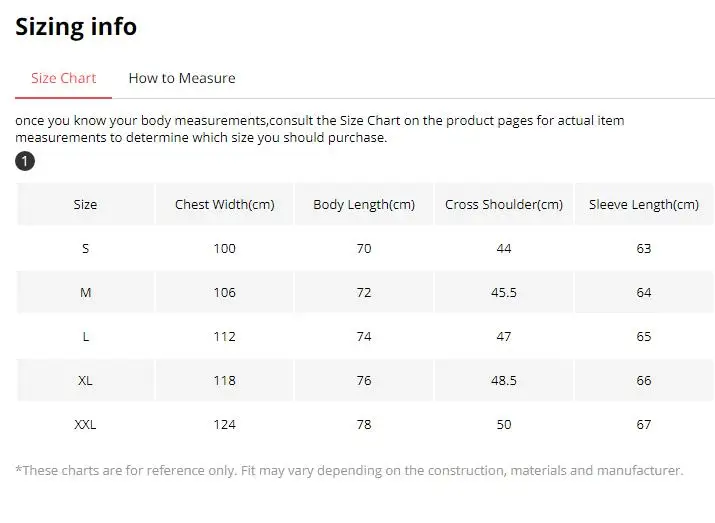Click the Cross Shoulder(cm) column header
Viewport: 715px width, 523px height.
pyautogui.click(x=504, y=204)
